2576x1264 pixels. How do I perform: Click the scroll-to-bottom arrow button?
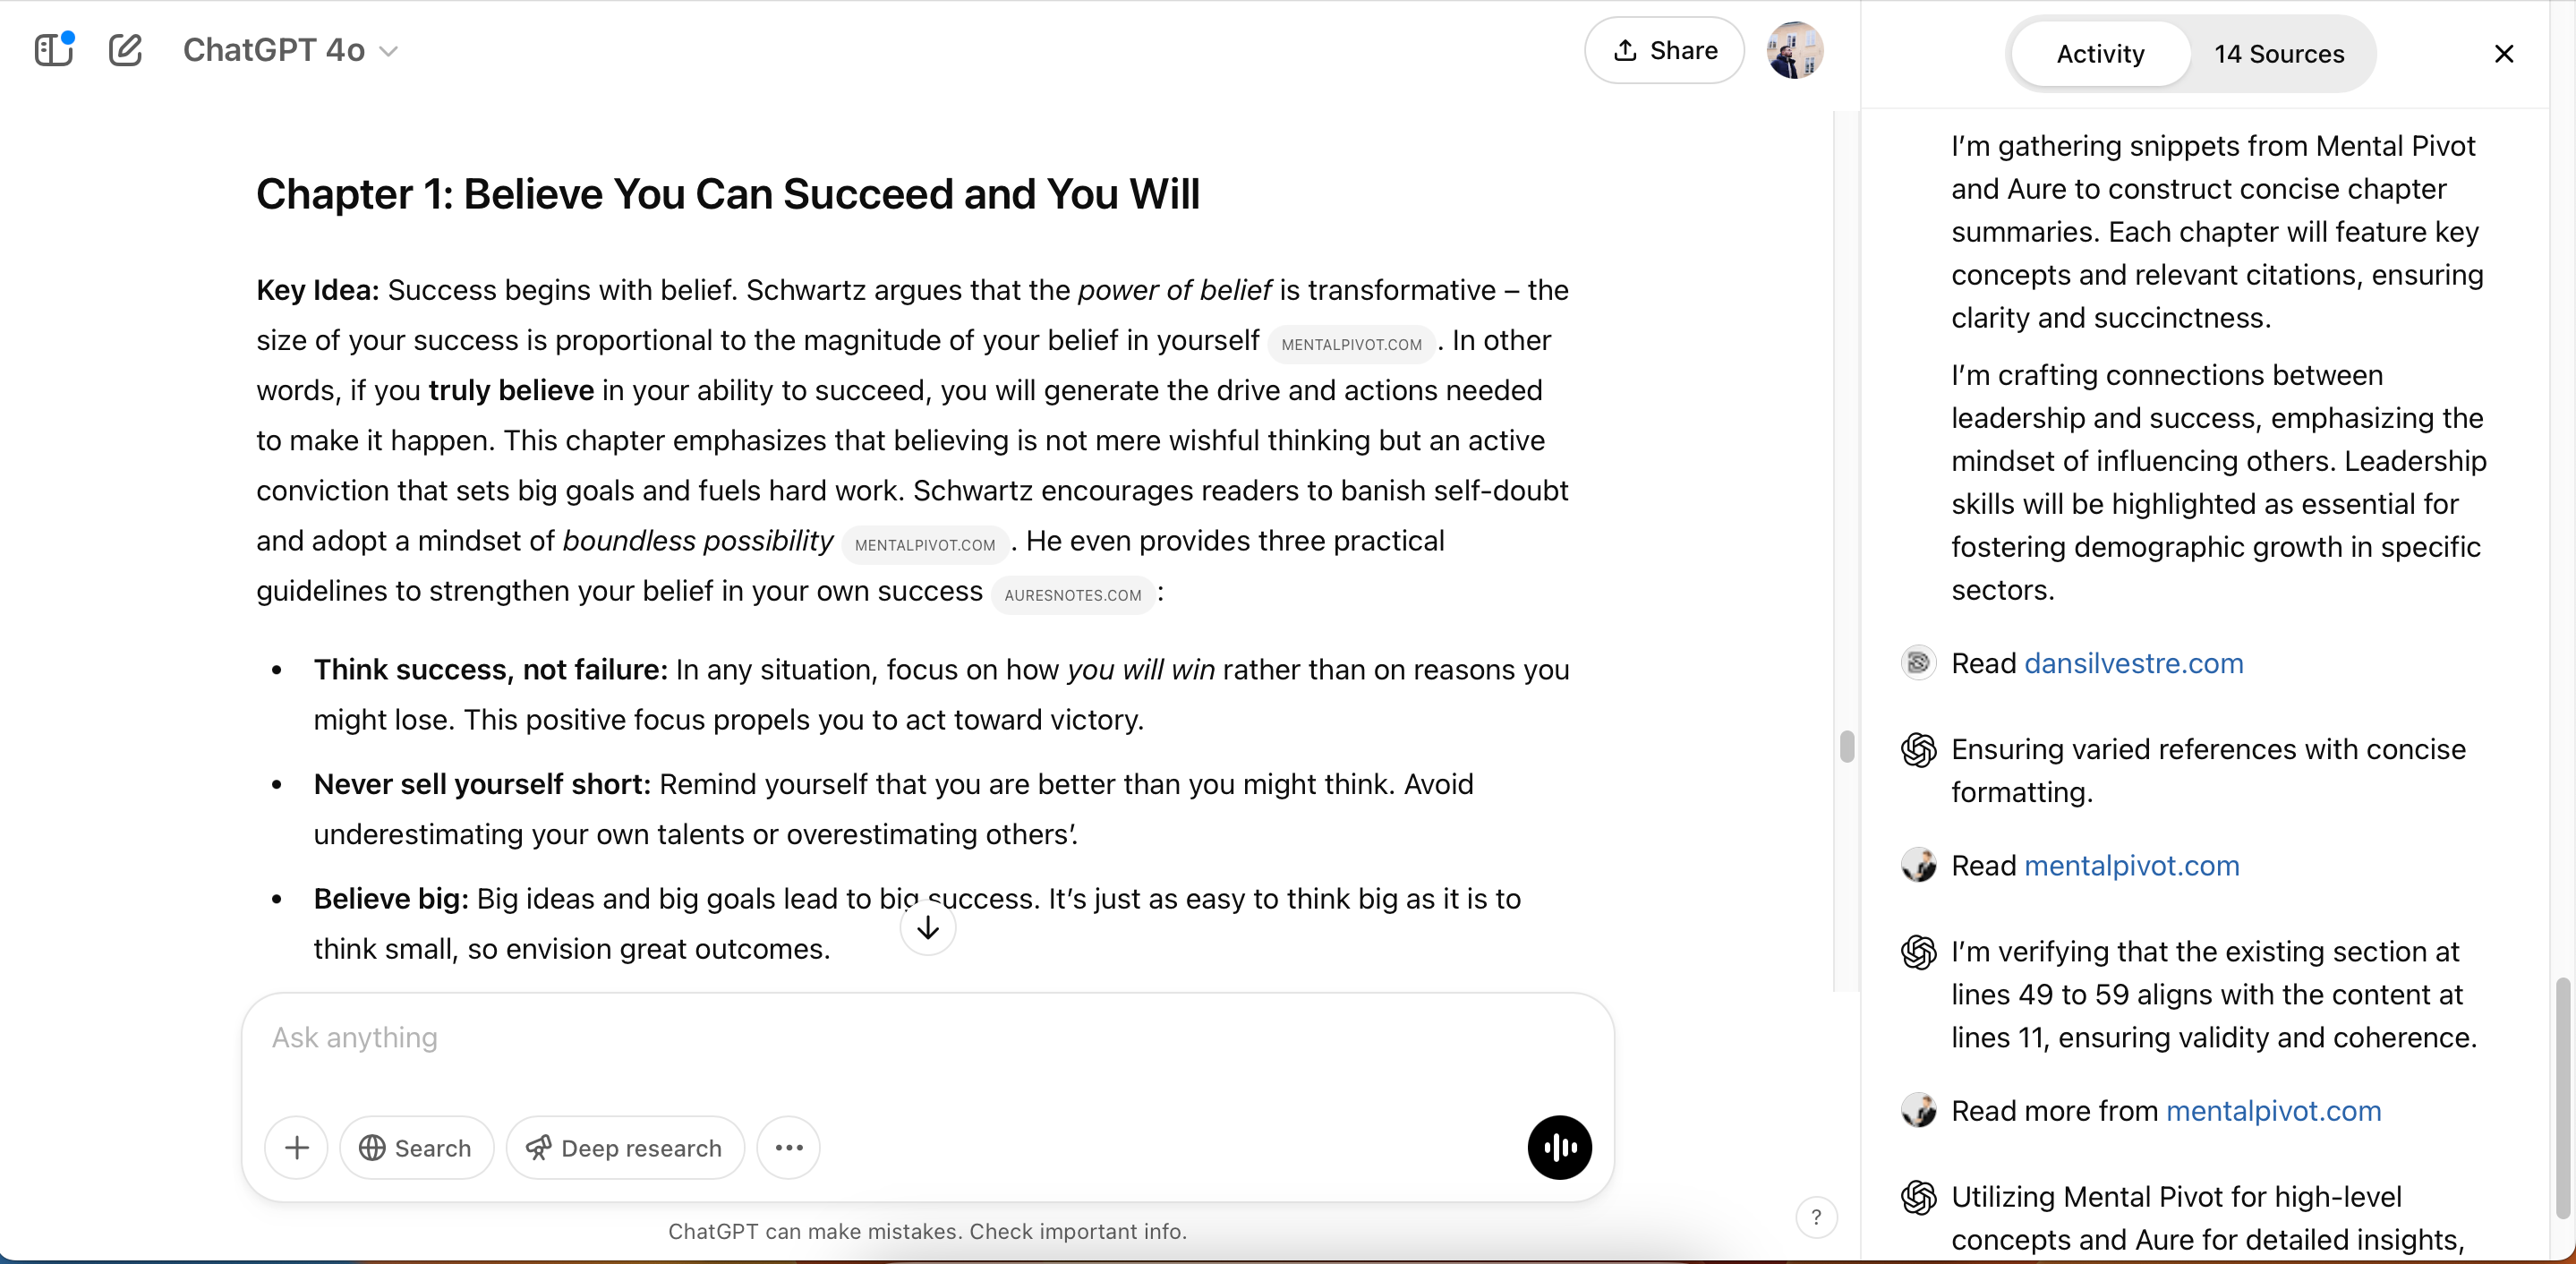(927, 928)
